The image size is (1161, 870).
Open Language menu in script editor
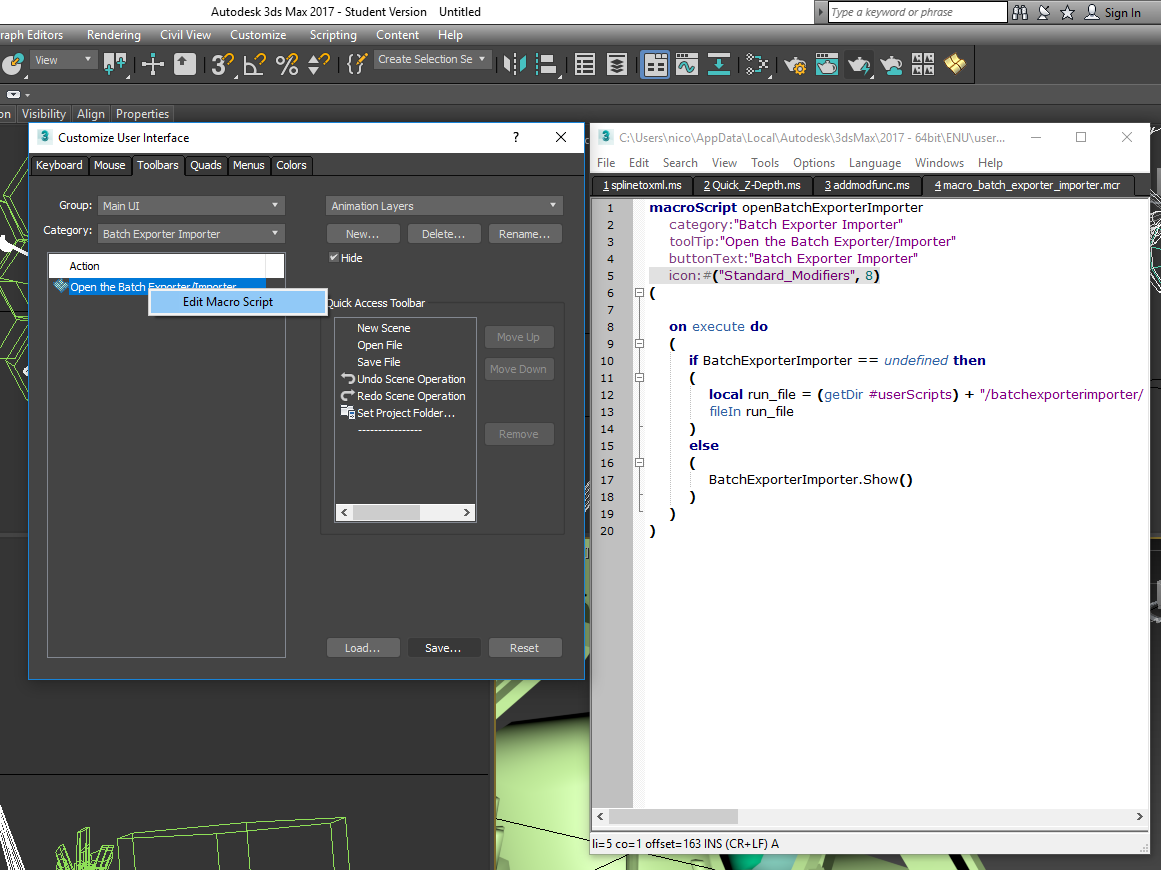[874, 163]
